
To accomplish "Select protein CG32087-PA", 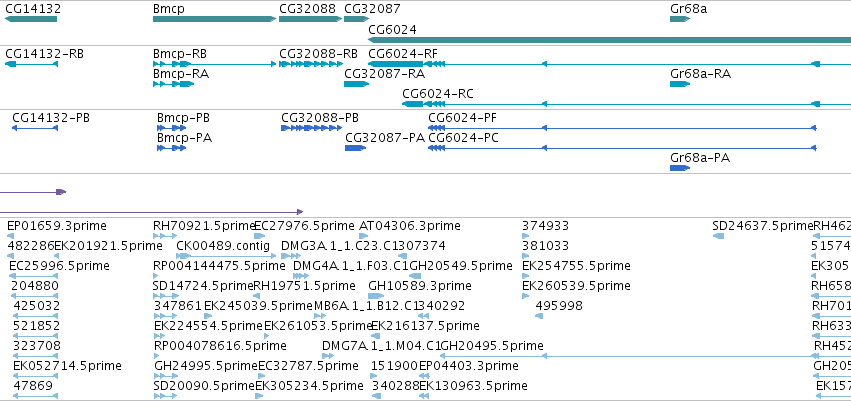I will [x=355, y=148].
